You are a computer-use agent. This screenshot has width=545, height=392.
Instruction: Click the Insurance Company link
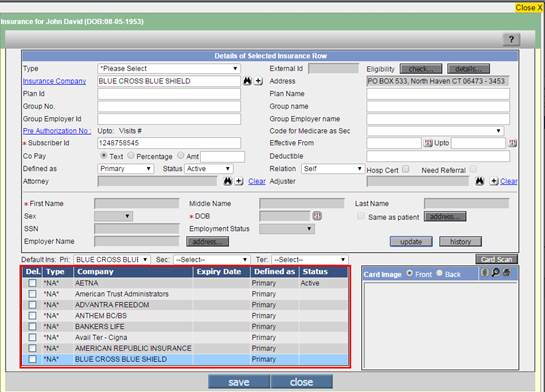(54, 81)
